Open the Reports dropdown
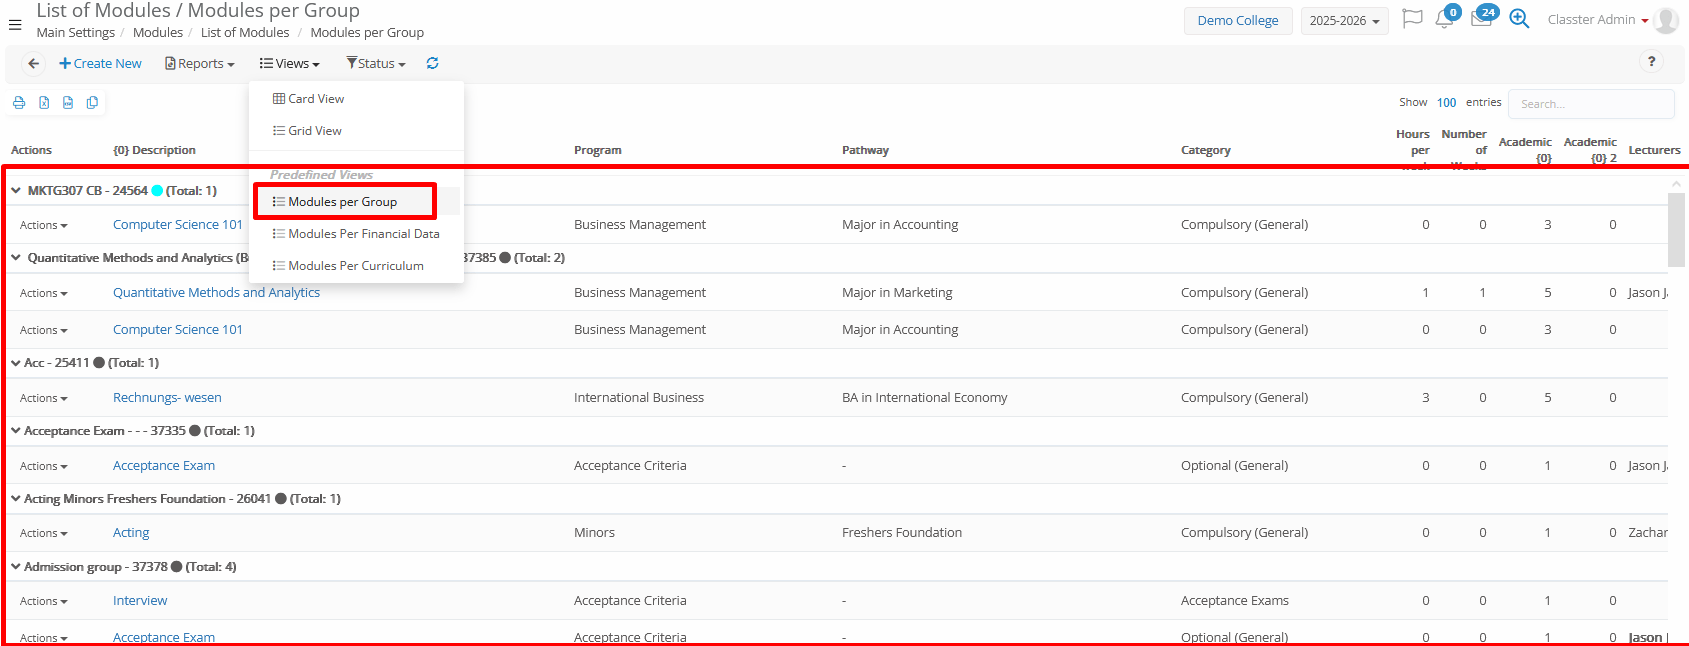The image size is (1689, 646). coord(200,64)
